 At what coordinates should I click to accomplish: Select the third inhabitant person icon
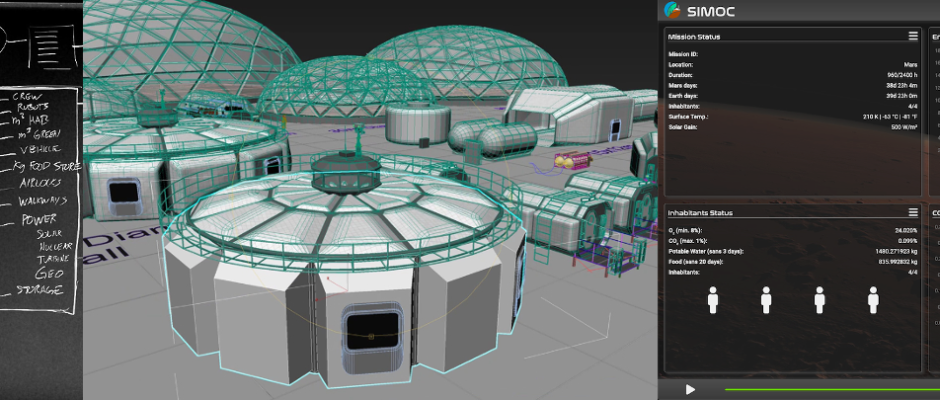pos(820,299)
